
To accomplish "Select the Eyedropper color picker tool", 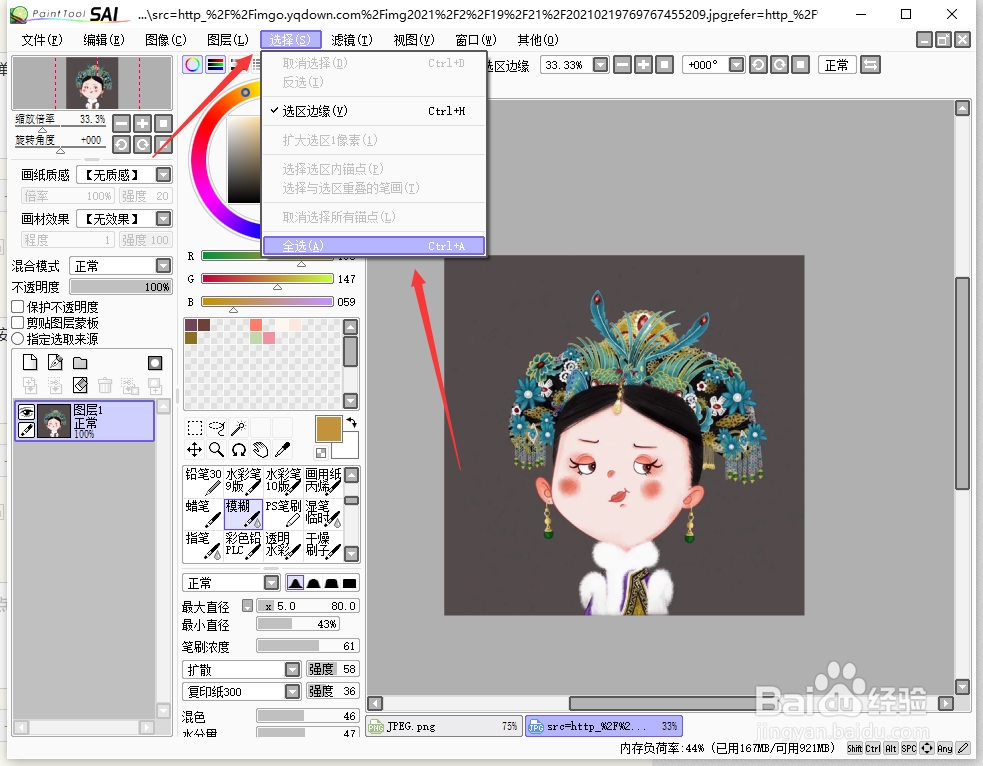I will pyautogui.click(x=282, y=450).
